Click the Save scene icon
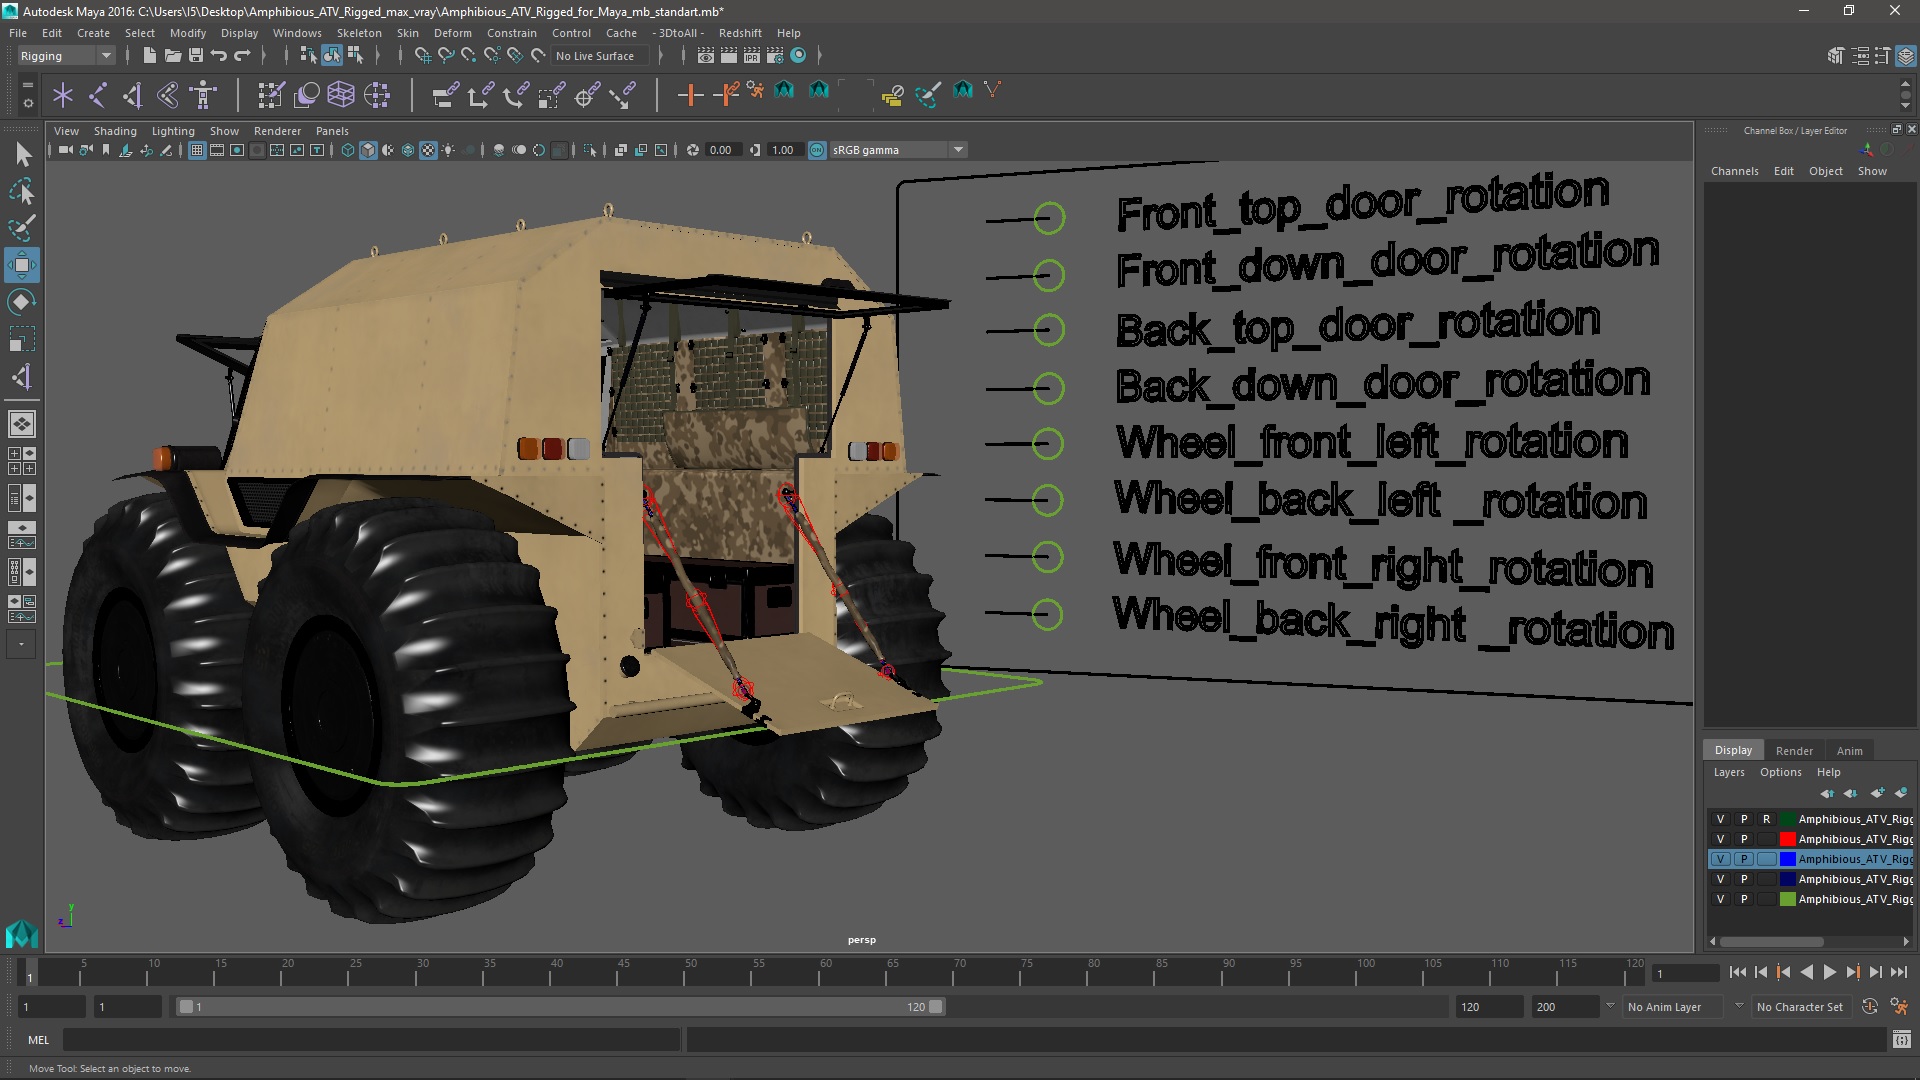 (x=196, y=56)
